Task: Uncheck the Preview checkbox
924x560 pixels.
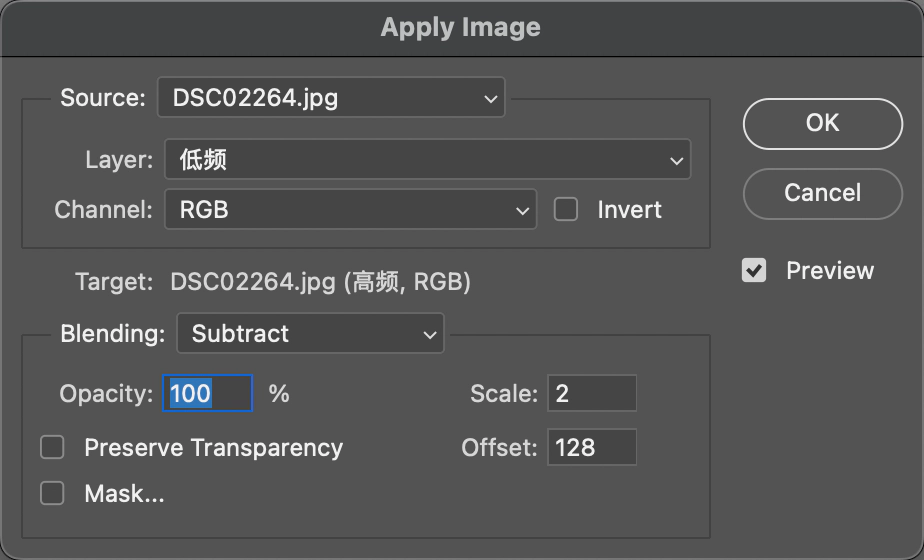Action: pos(754,271)
